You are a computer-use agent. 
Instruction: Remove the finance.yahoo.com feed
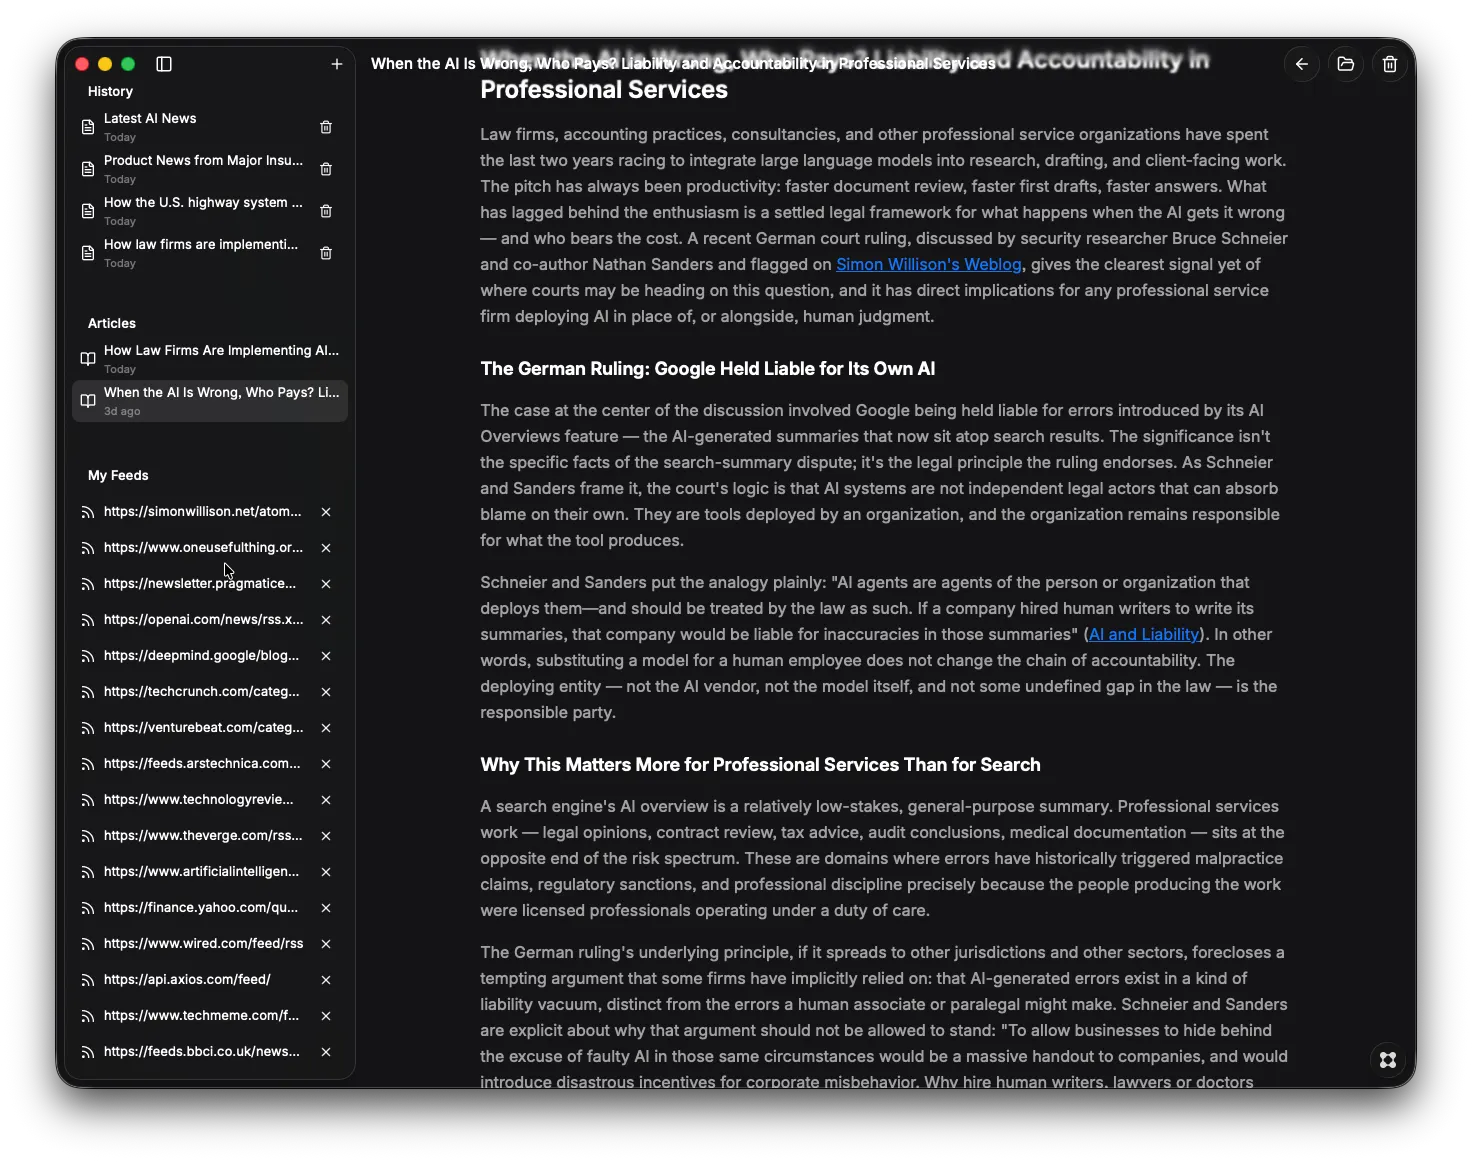click(x=326, y=908)
